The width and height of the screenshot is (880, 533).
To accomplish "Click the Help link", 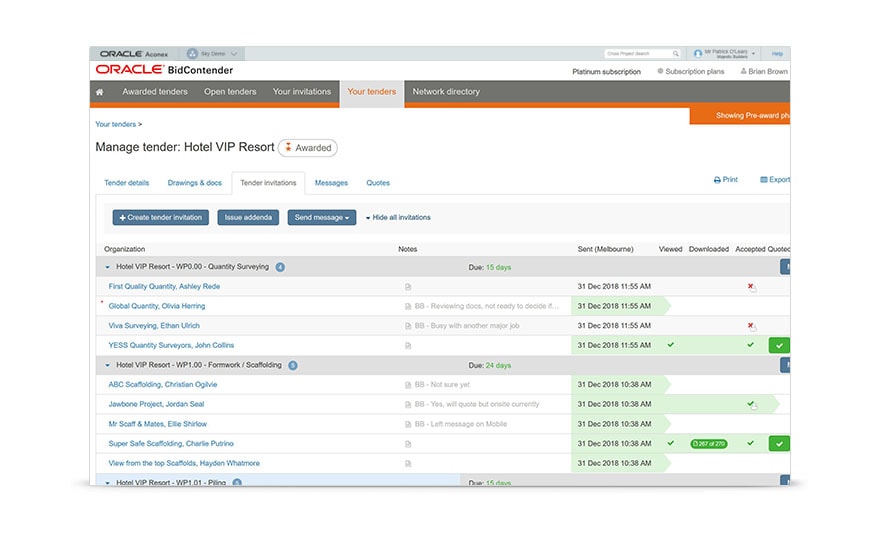I will point(777,54).
